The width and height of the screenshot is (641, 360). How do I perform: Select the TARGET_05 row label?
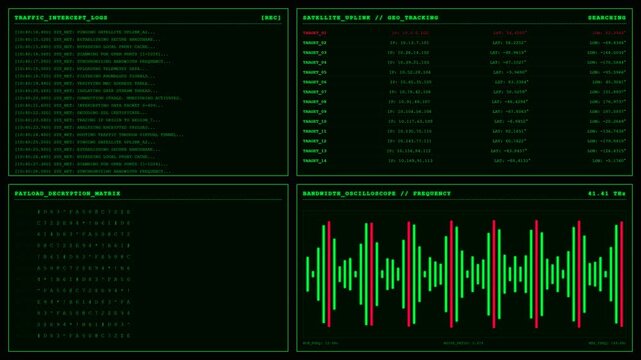coord(314,72)
